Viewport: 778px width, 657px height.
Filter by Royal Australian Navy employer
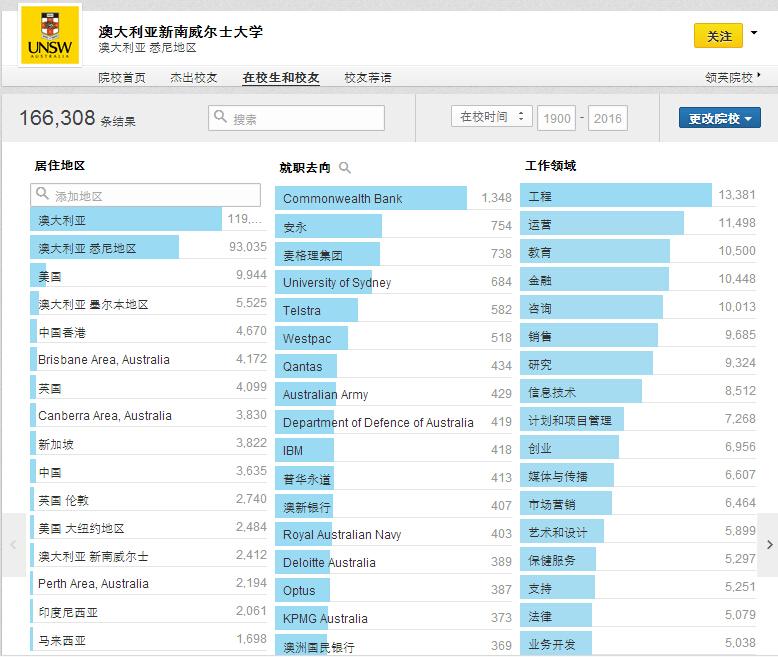tap(393, 534)
